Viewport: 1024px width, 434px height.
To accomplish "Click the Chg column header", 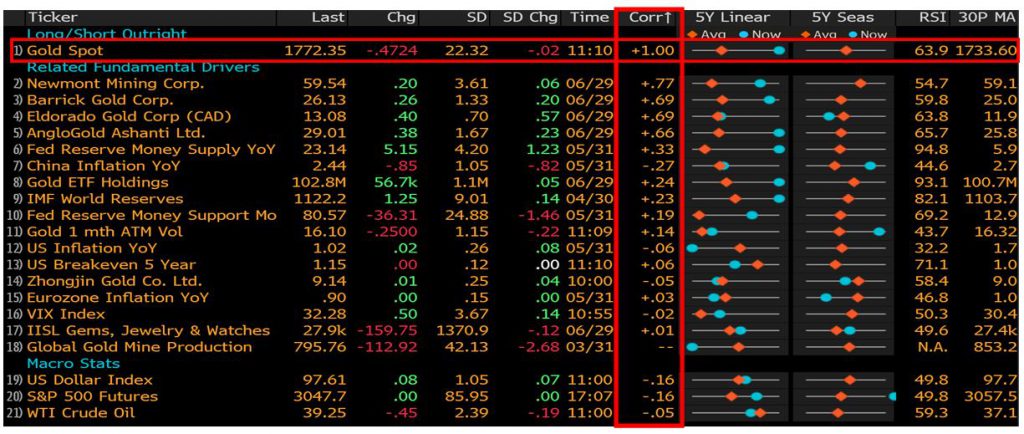I will click(401, 18).
